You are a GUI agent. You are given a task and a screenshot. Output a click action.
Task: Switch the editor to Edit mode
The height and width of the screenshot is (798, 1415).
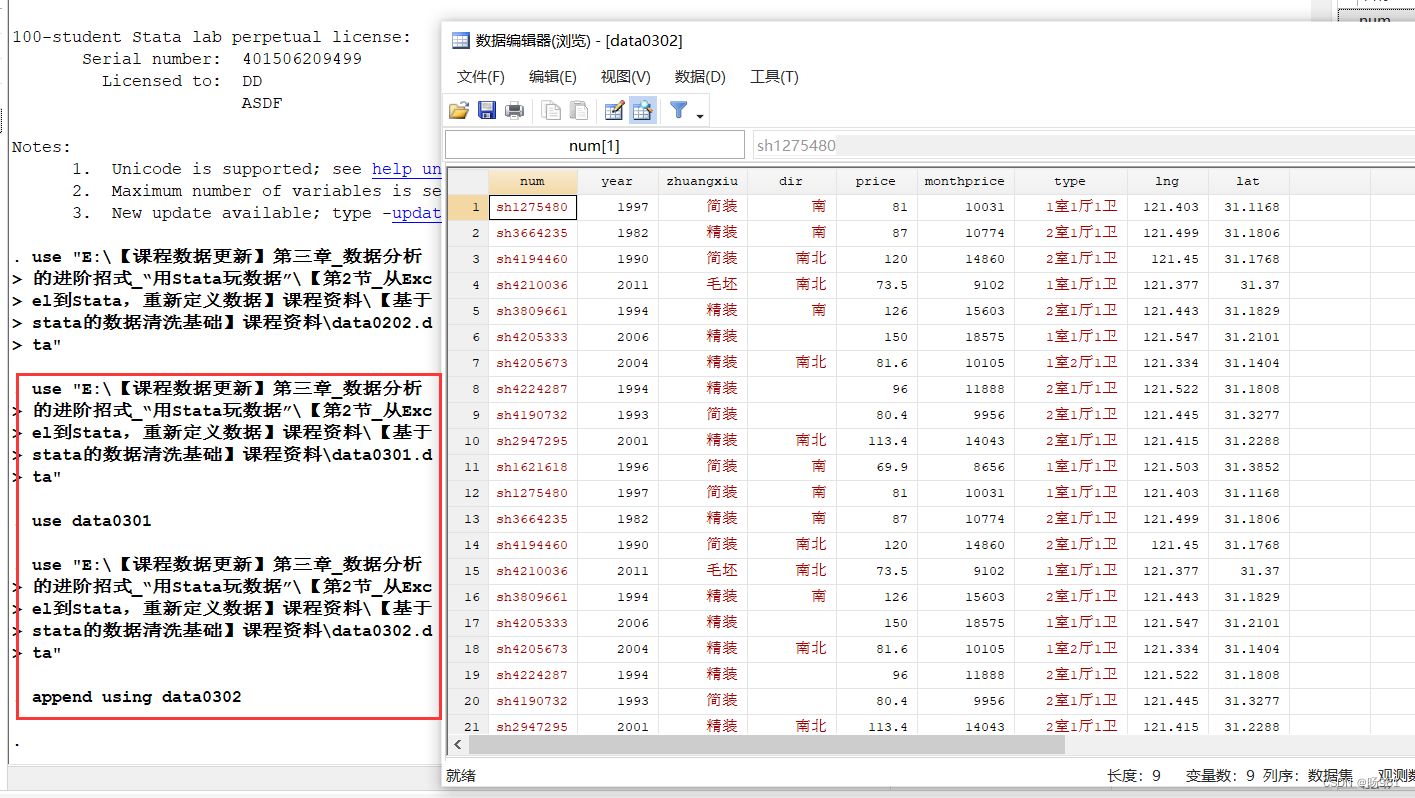(x=613, y=110)
